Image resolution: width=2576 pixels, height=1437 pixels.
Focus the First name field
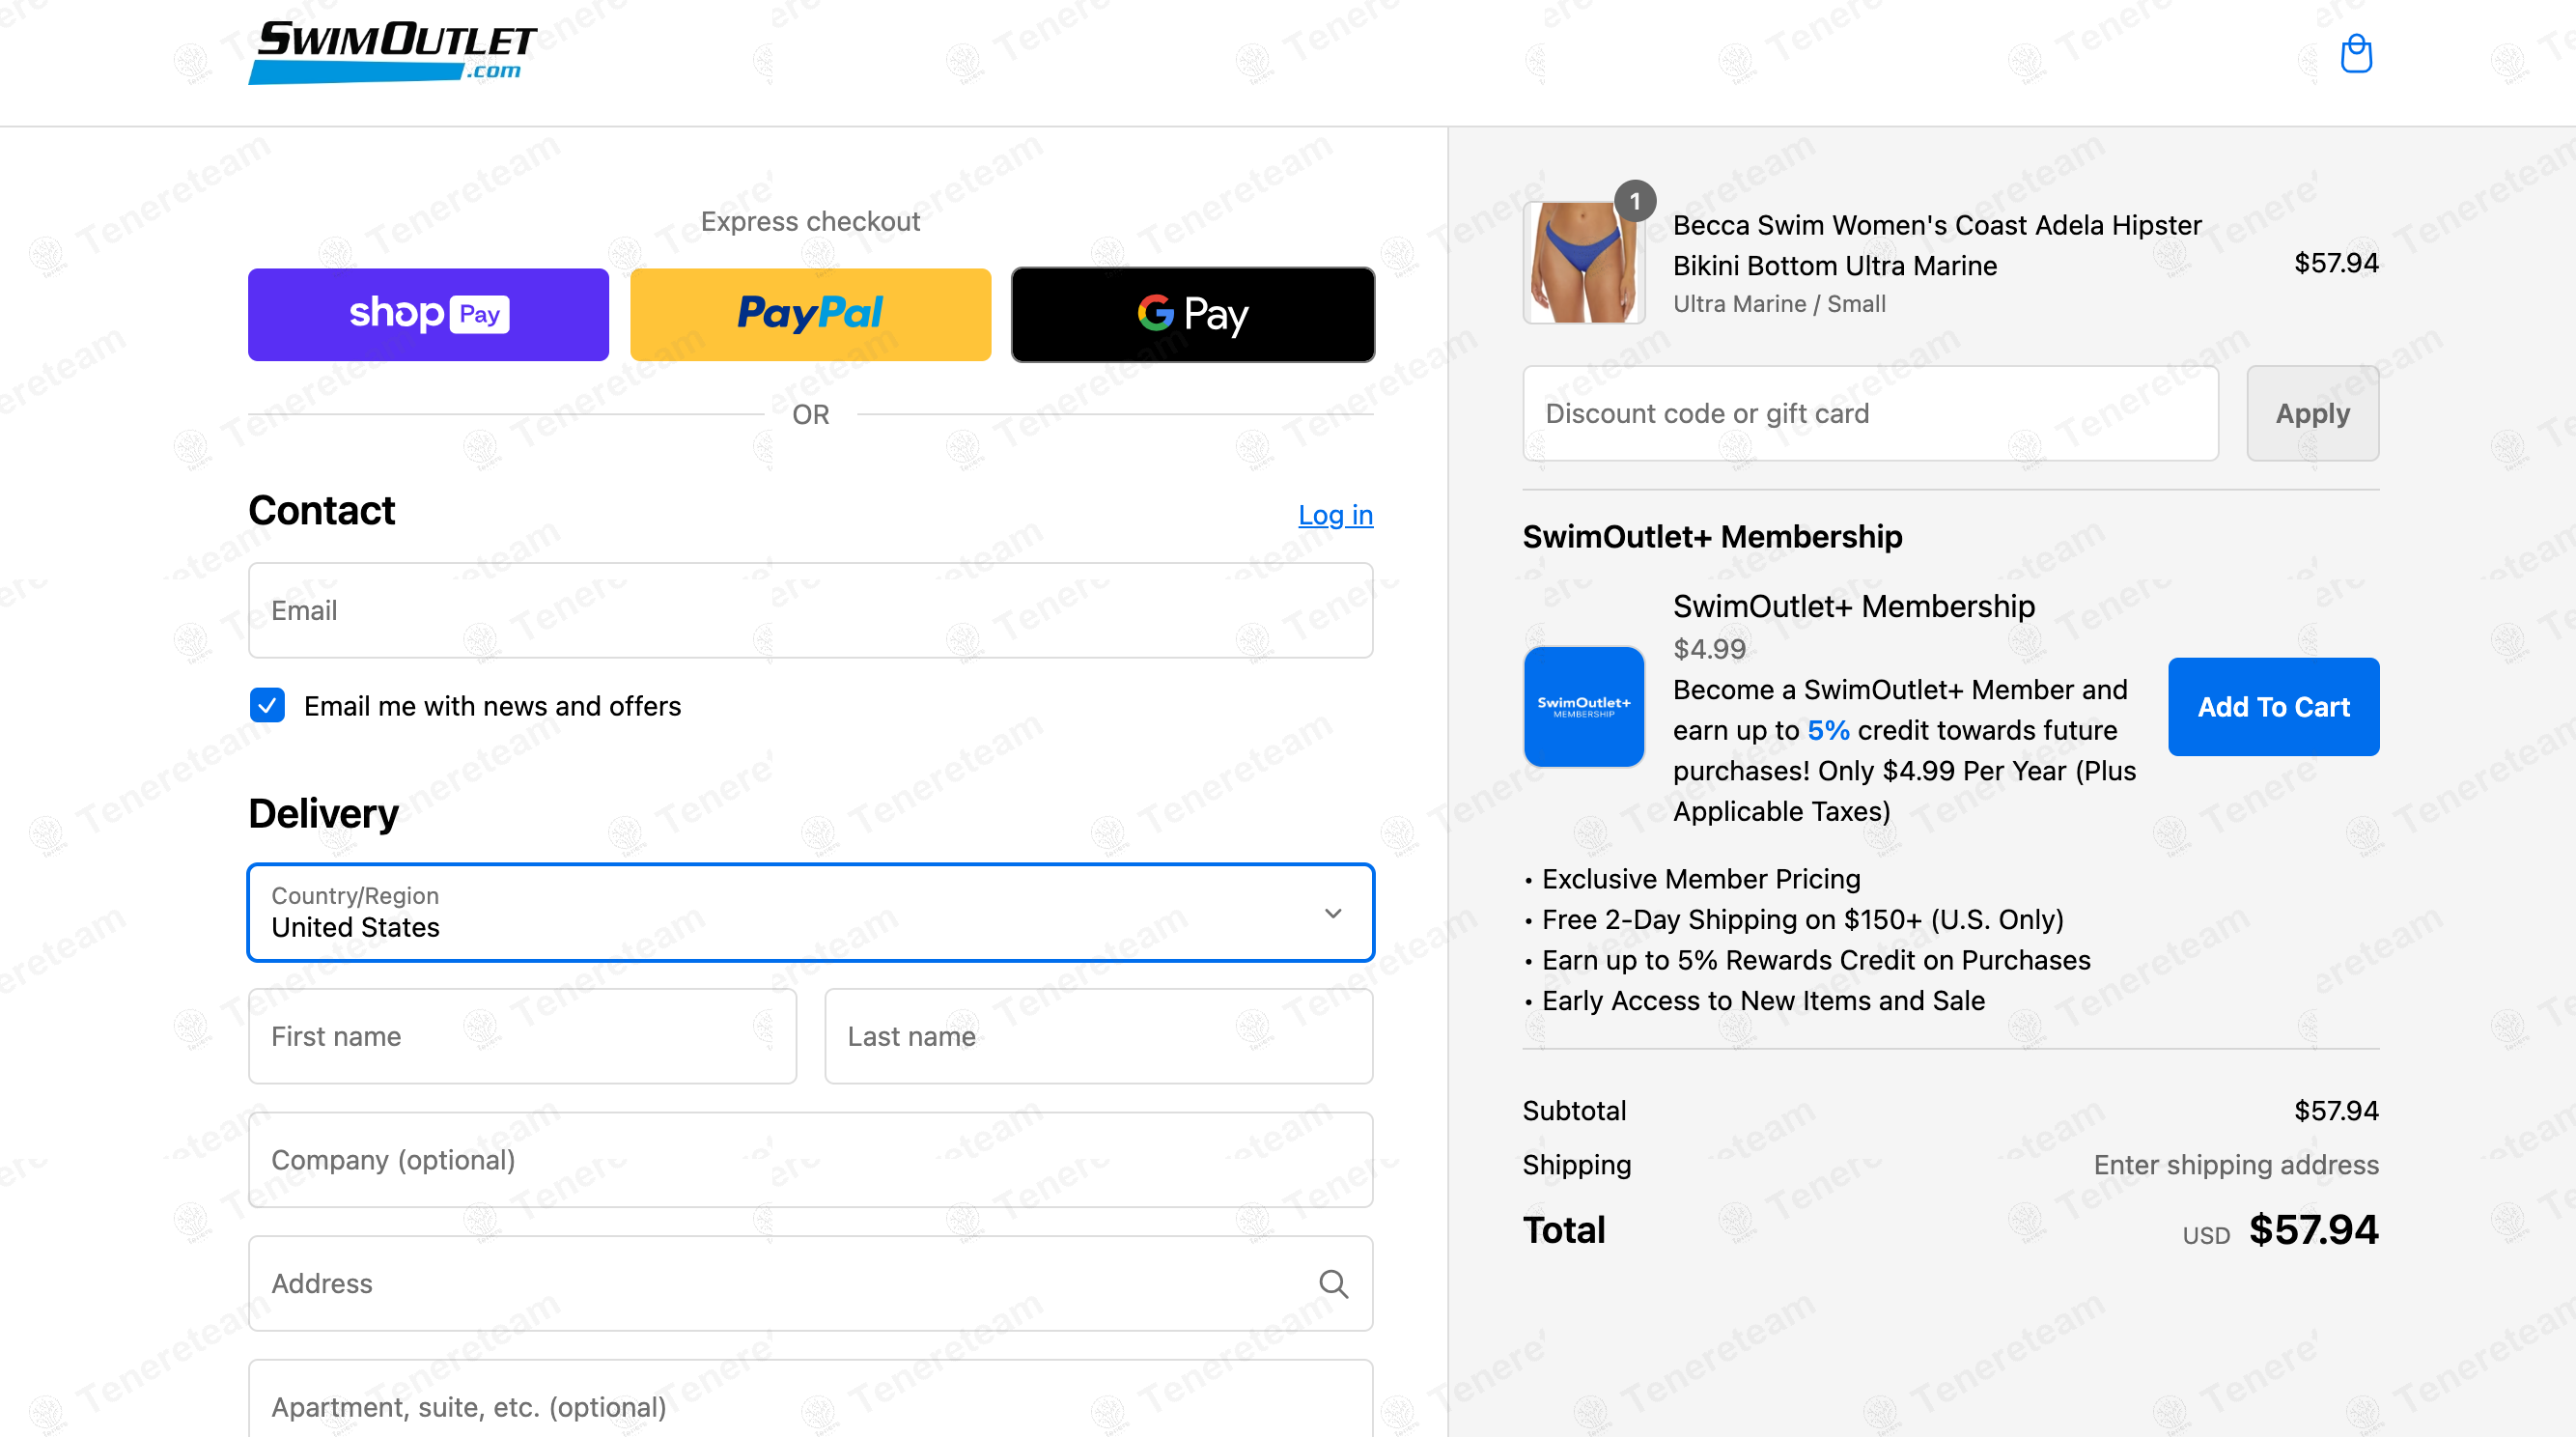click(522, 1036)
